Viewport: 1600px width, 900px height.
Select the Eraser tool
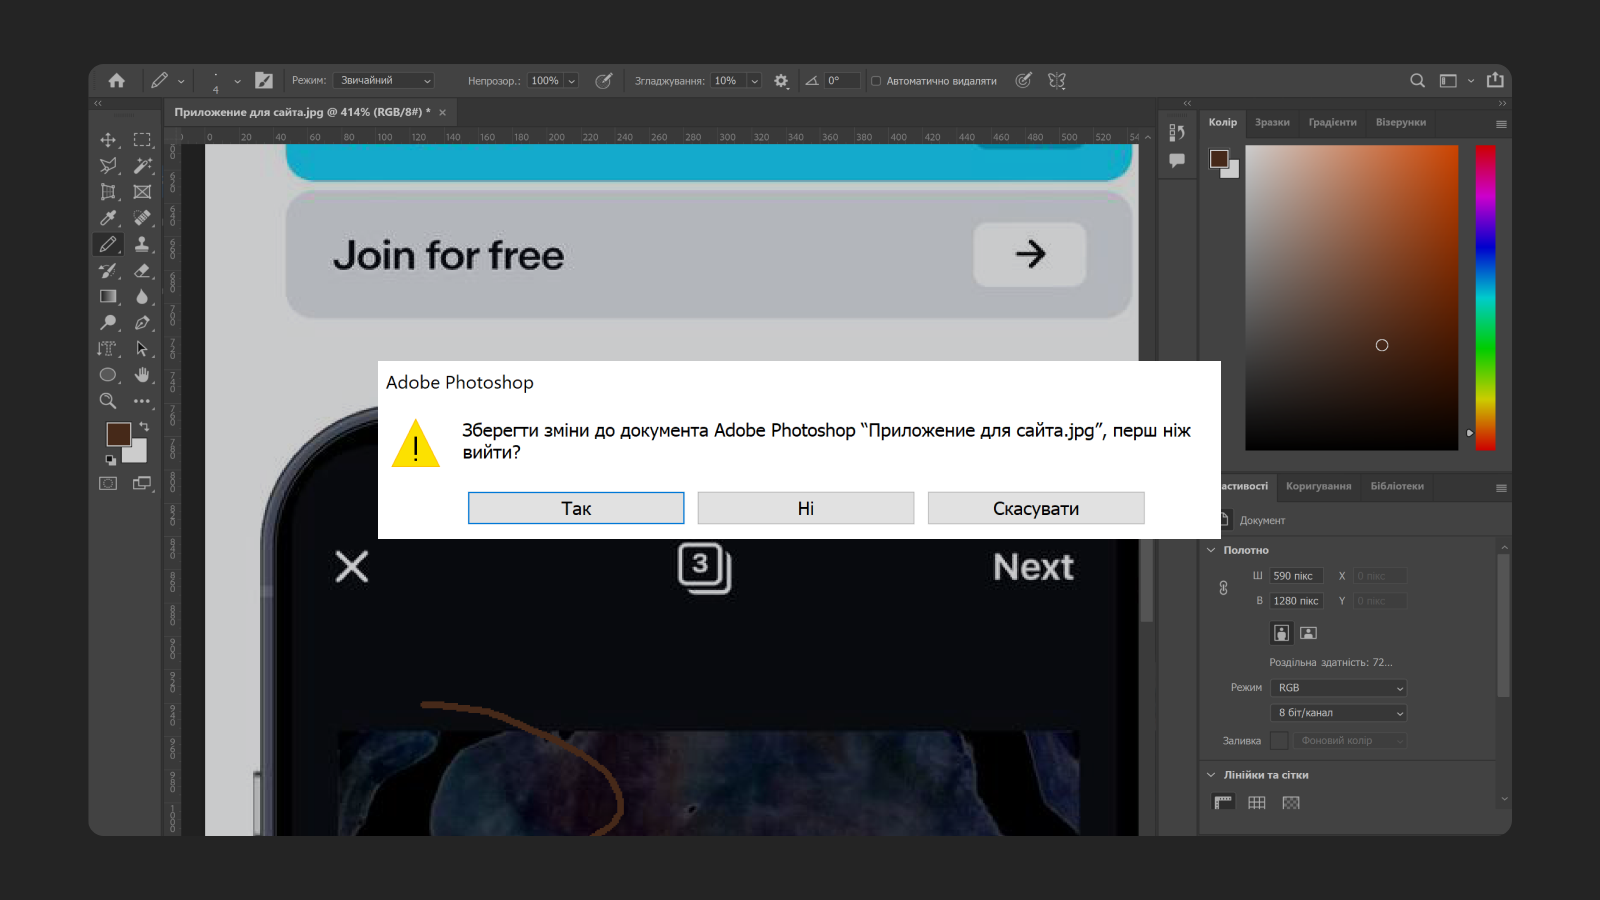(143, 270)
